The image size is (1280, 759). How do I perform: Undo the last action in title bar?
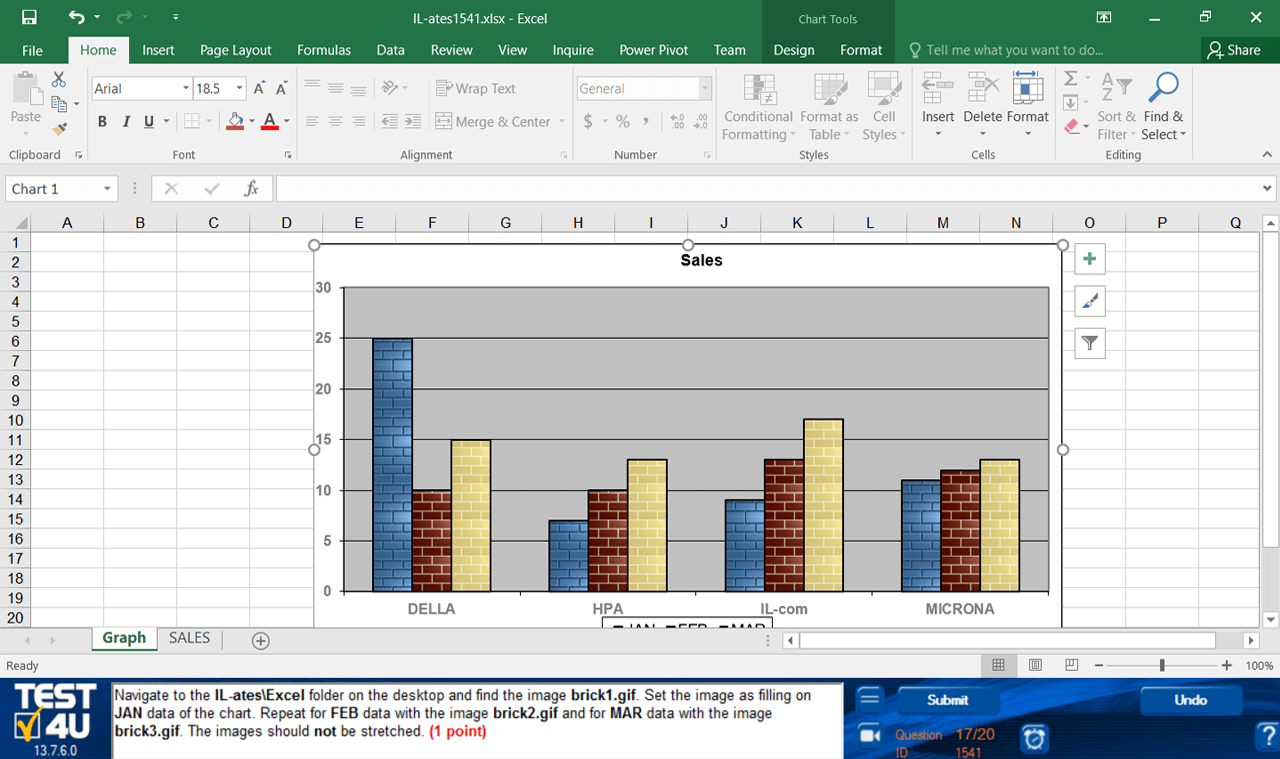77,17
